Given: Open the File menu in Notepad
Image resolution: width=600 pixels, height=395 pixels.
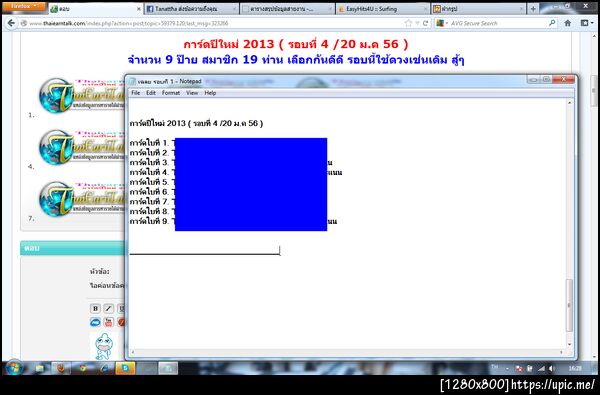Looking at the screenshot, I should point(135,93).
